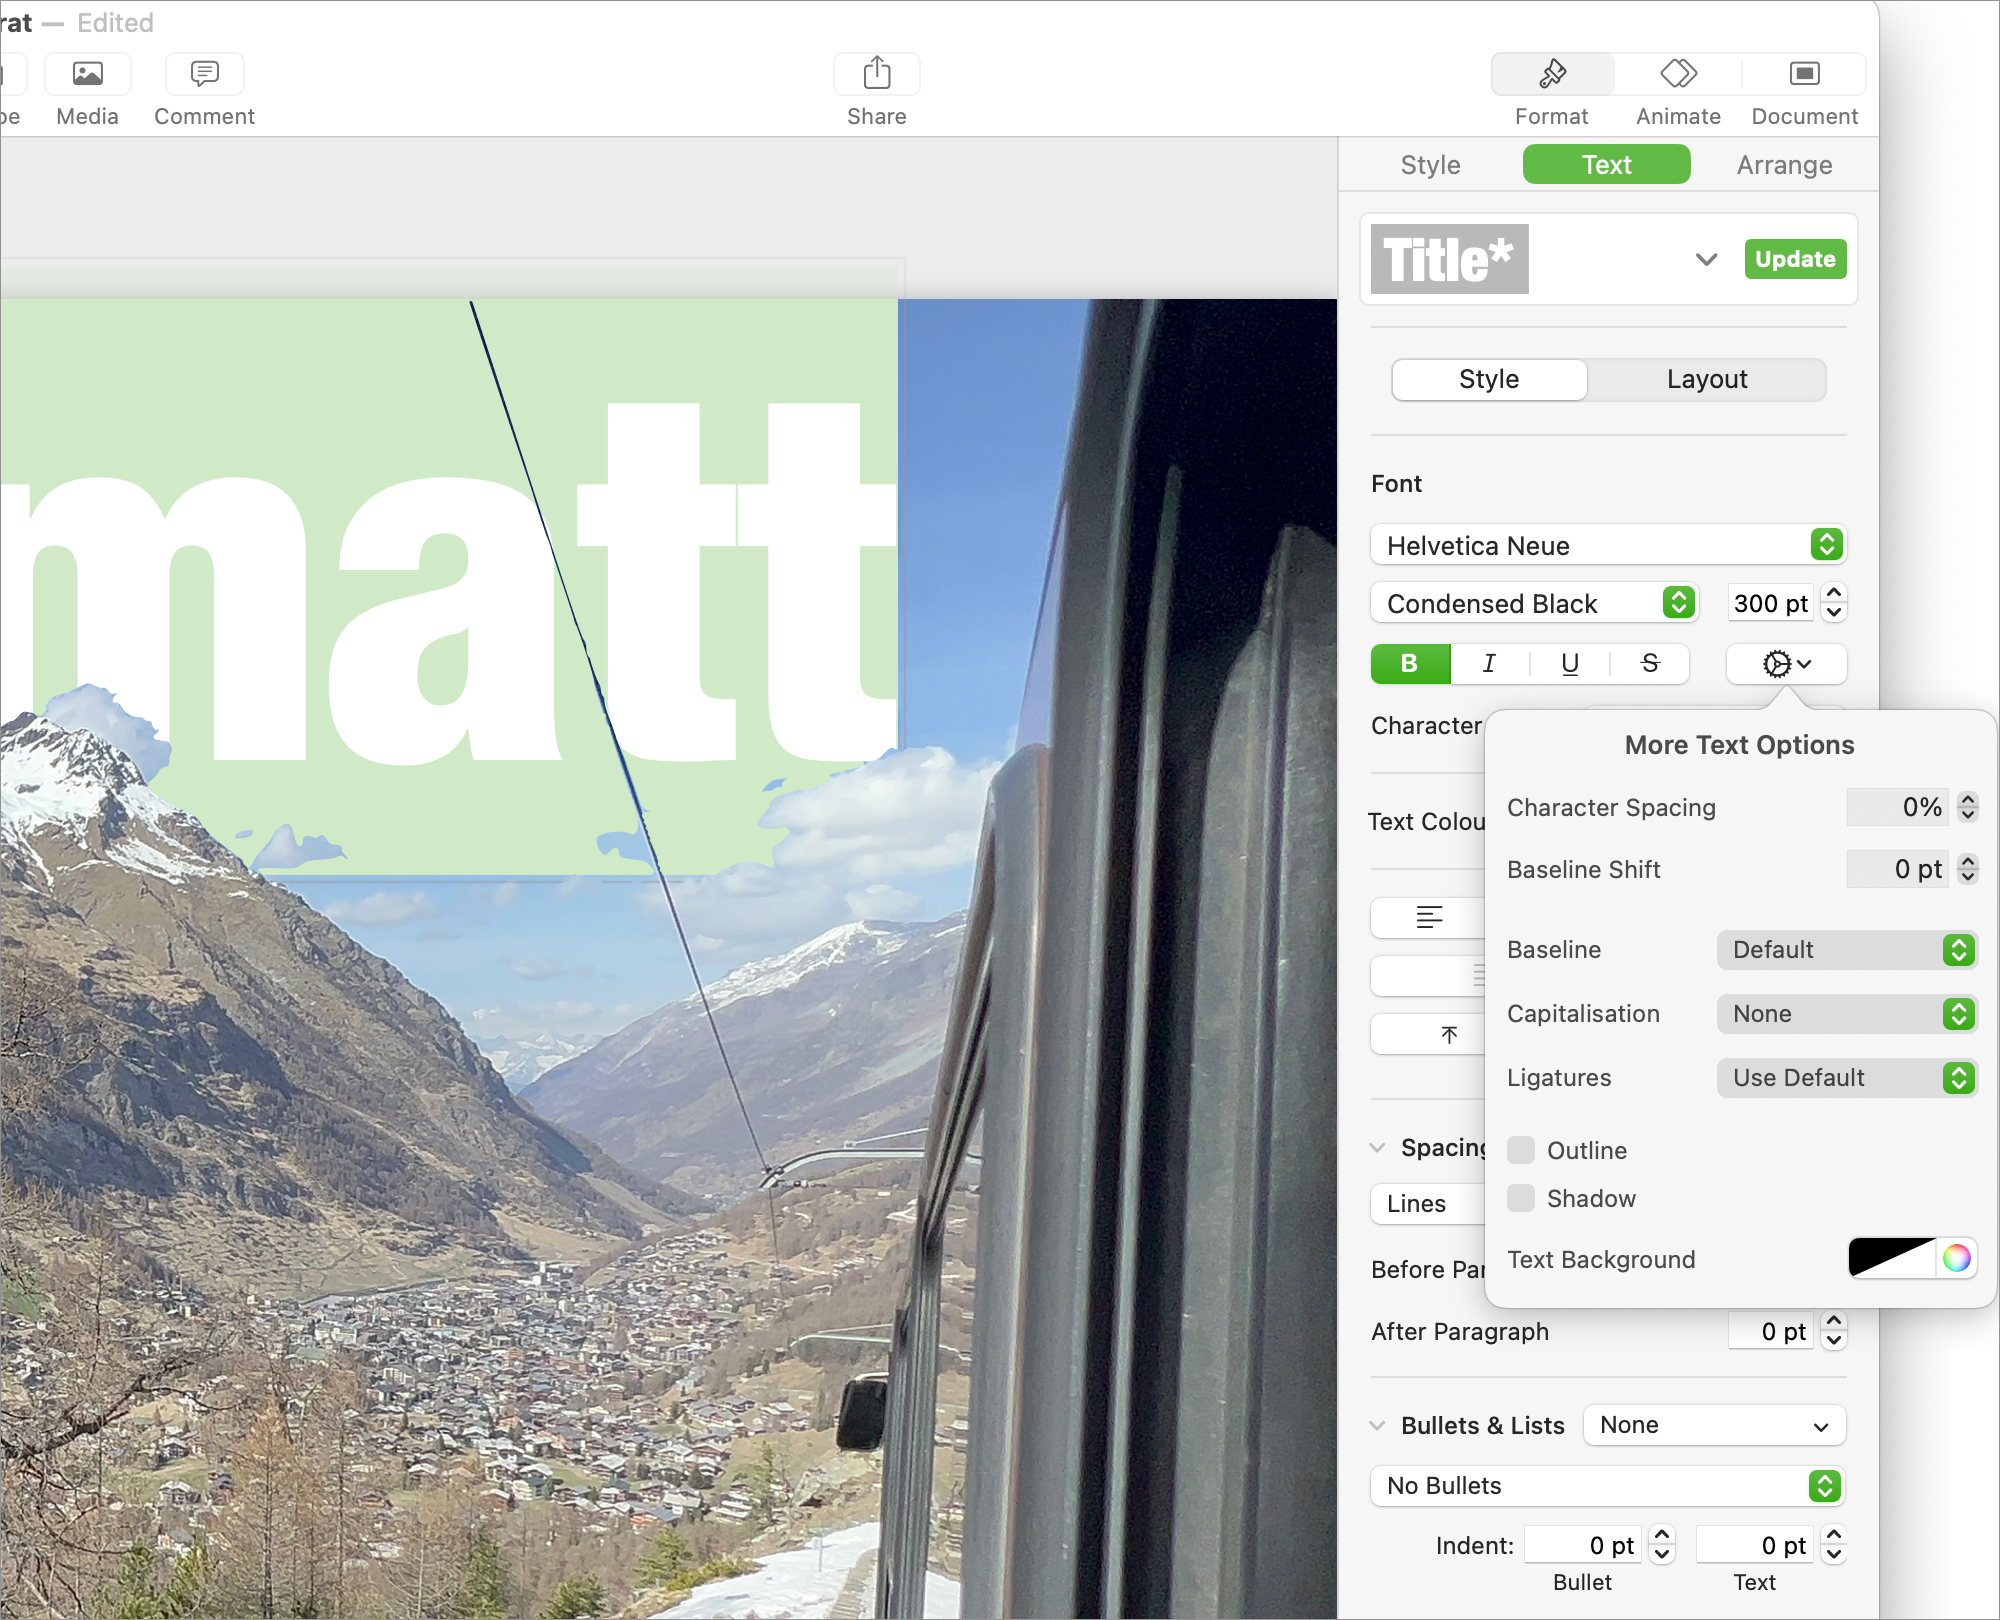This screenshot has height=1620, width=2000.
Task: Switch to the Arrange tab
Action: [1784, 165]
